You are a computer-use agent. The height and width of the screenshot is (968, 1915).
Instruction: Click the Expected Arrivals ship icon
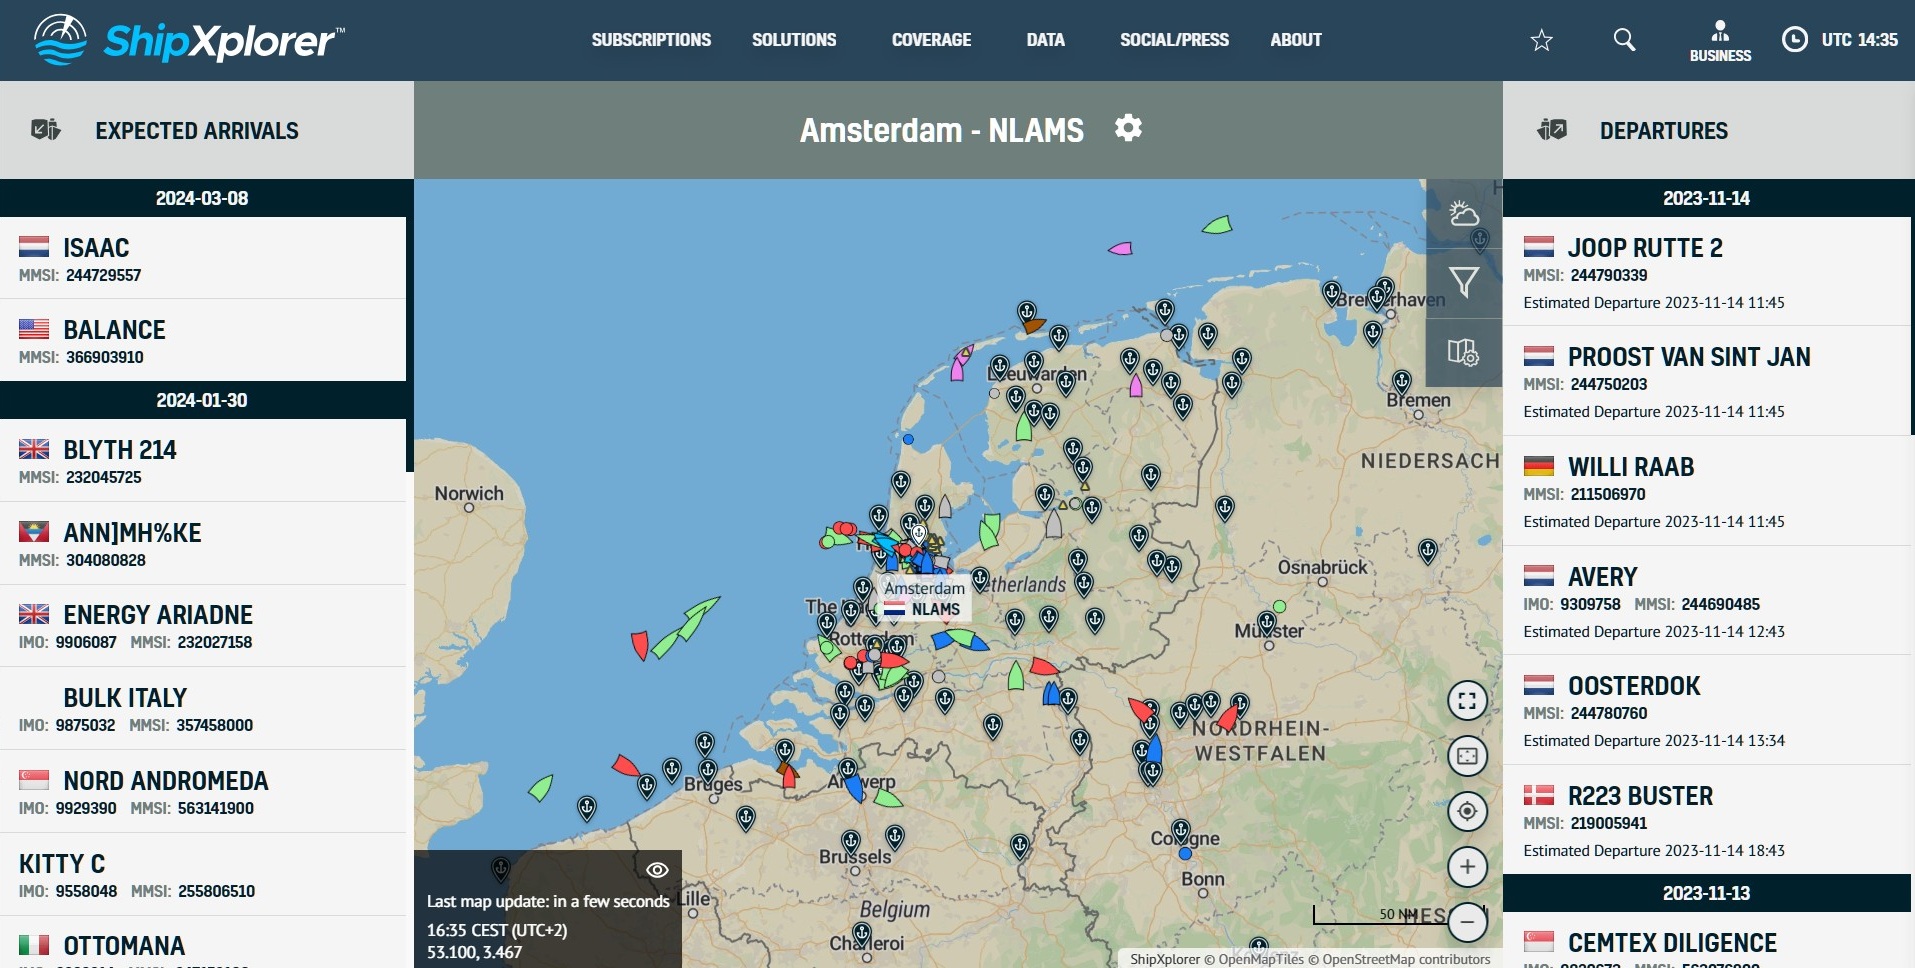point(46,130)
